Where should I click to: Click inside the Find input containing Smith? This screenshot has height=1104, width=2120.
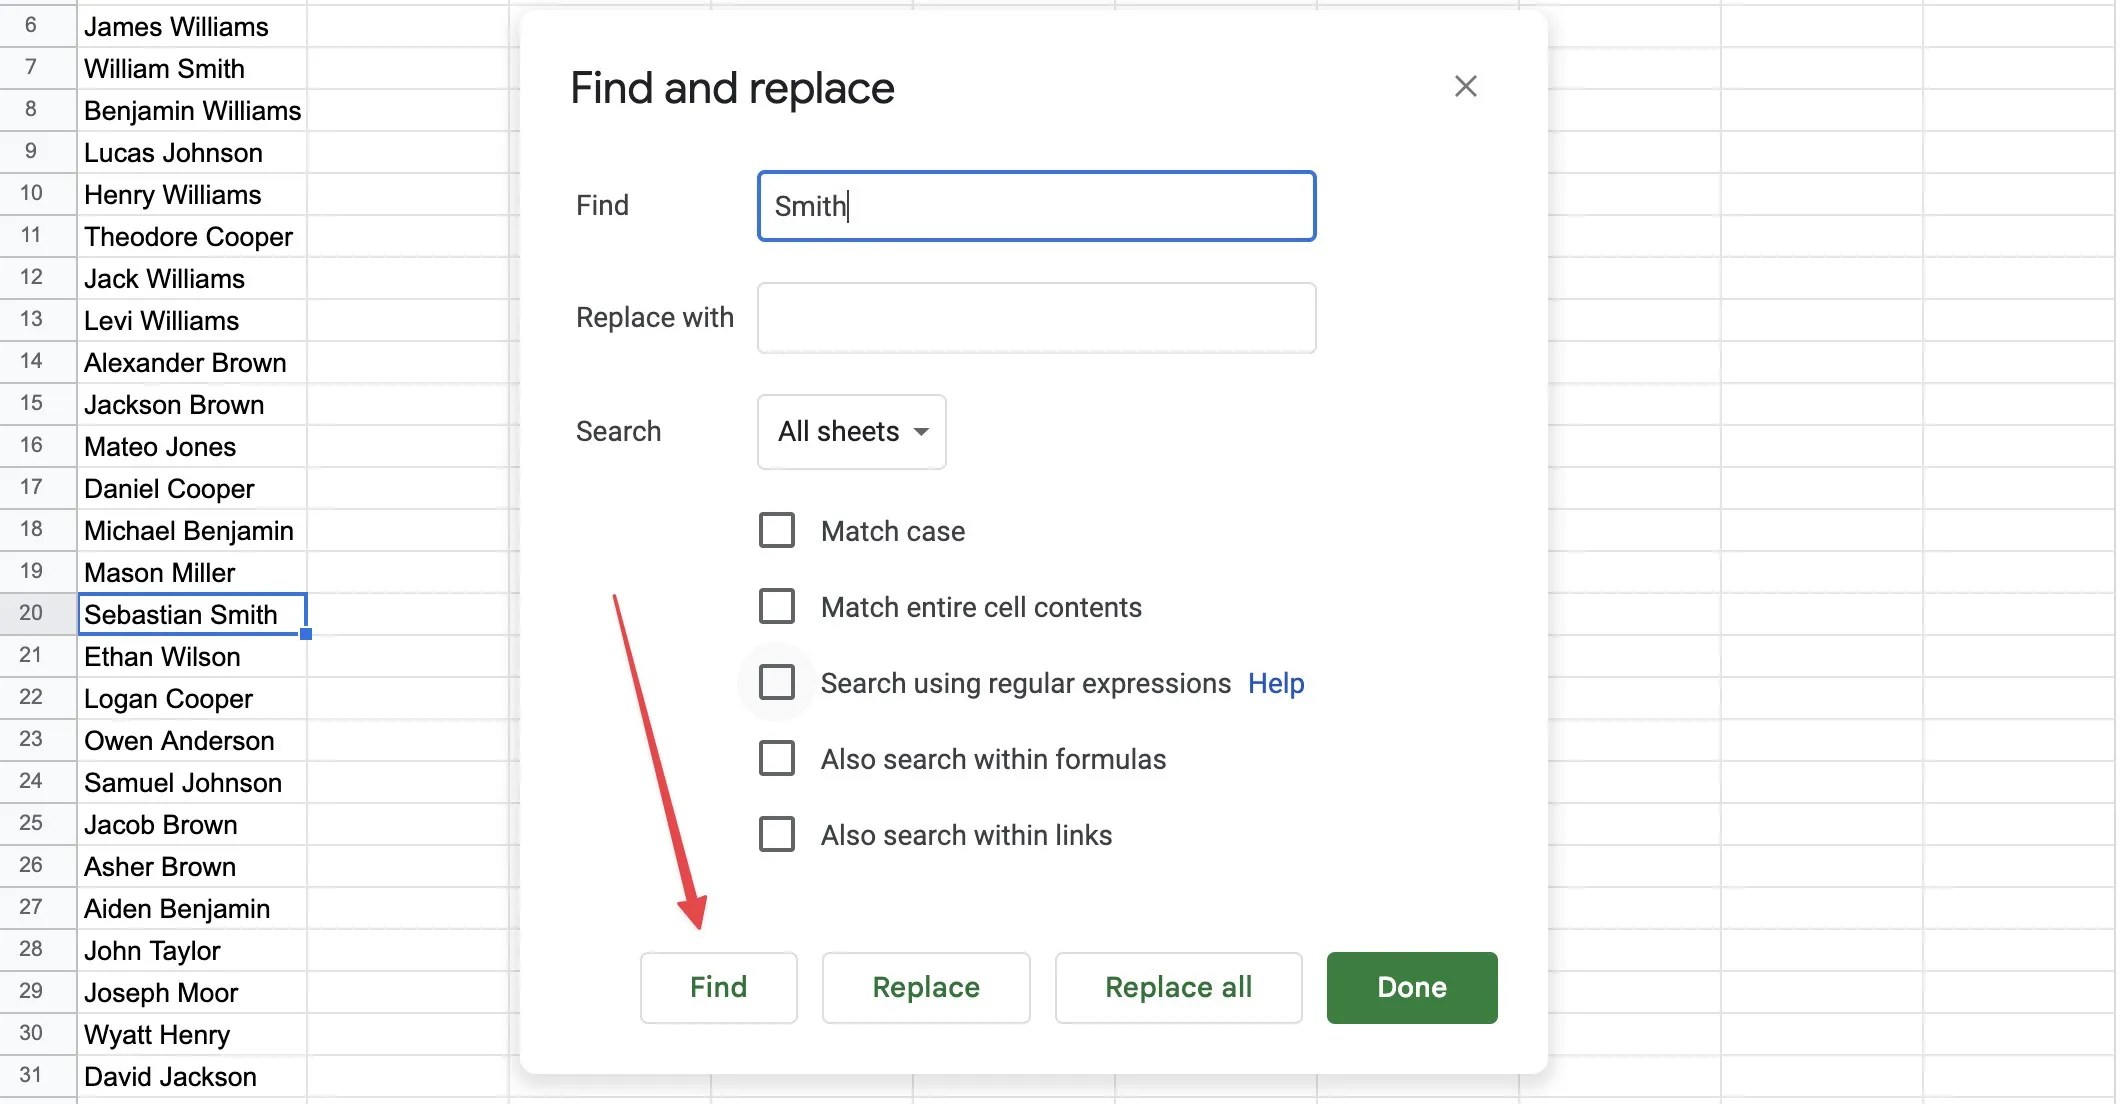click(x=1035, y=206)
